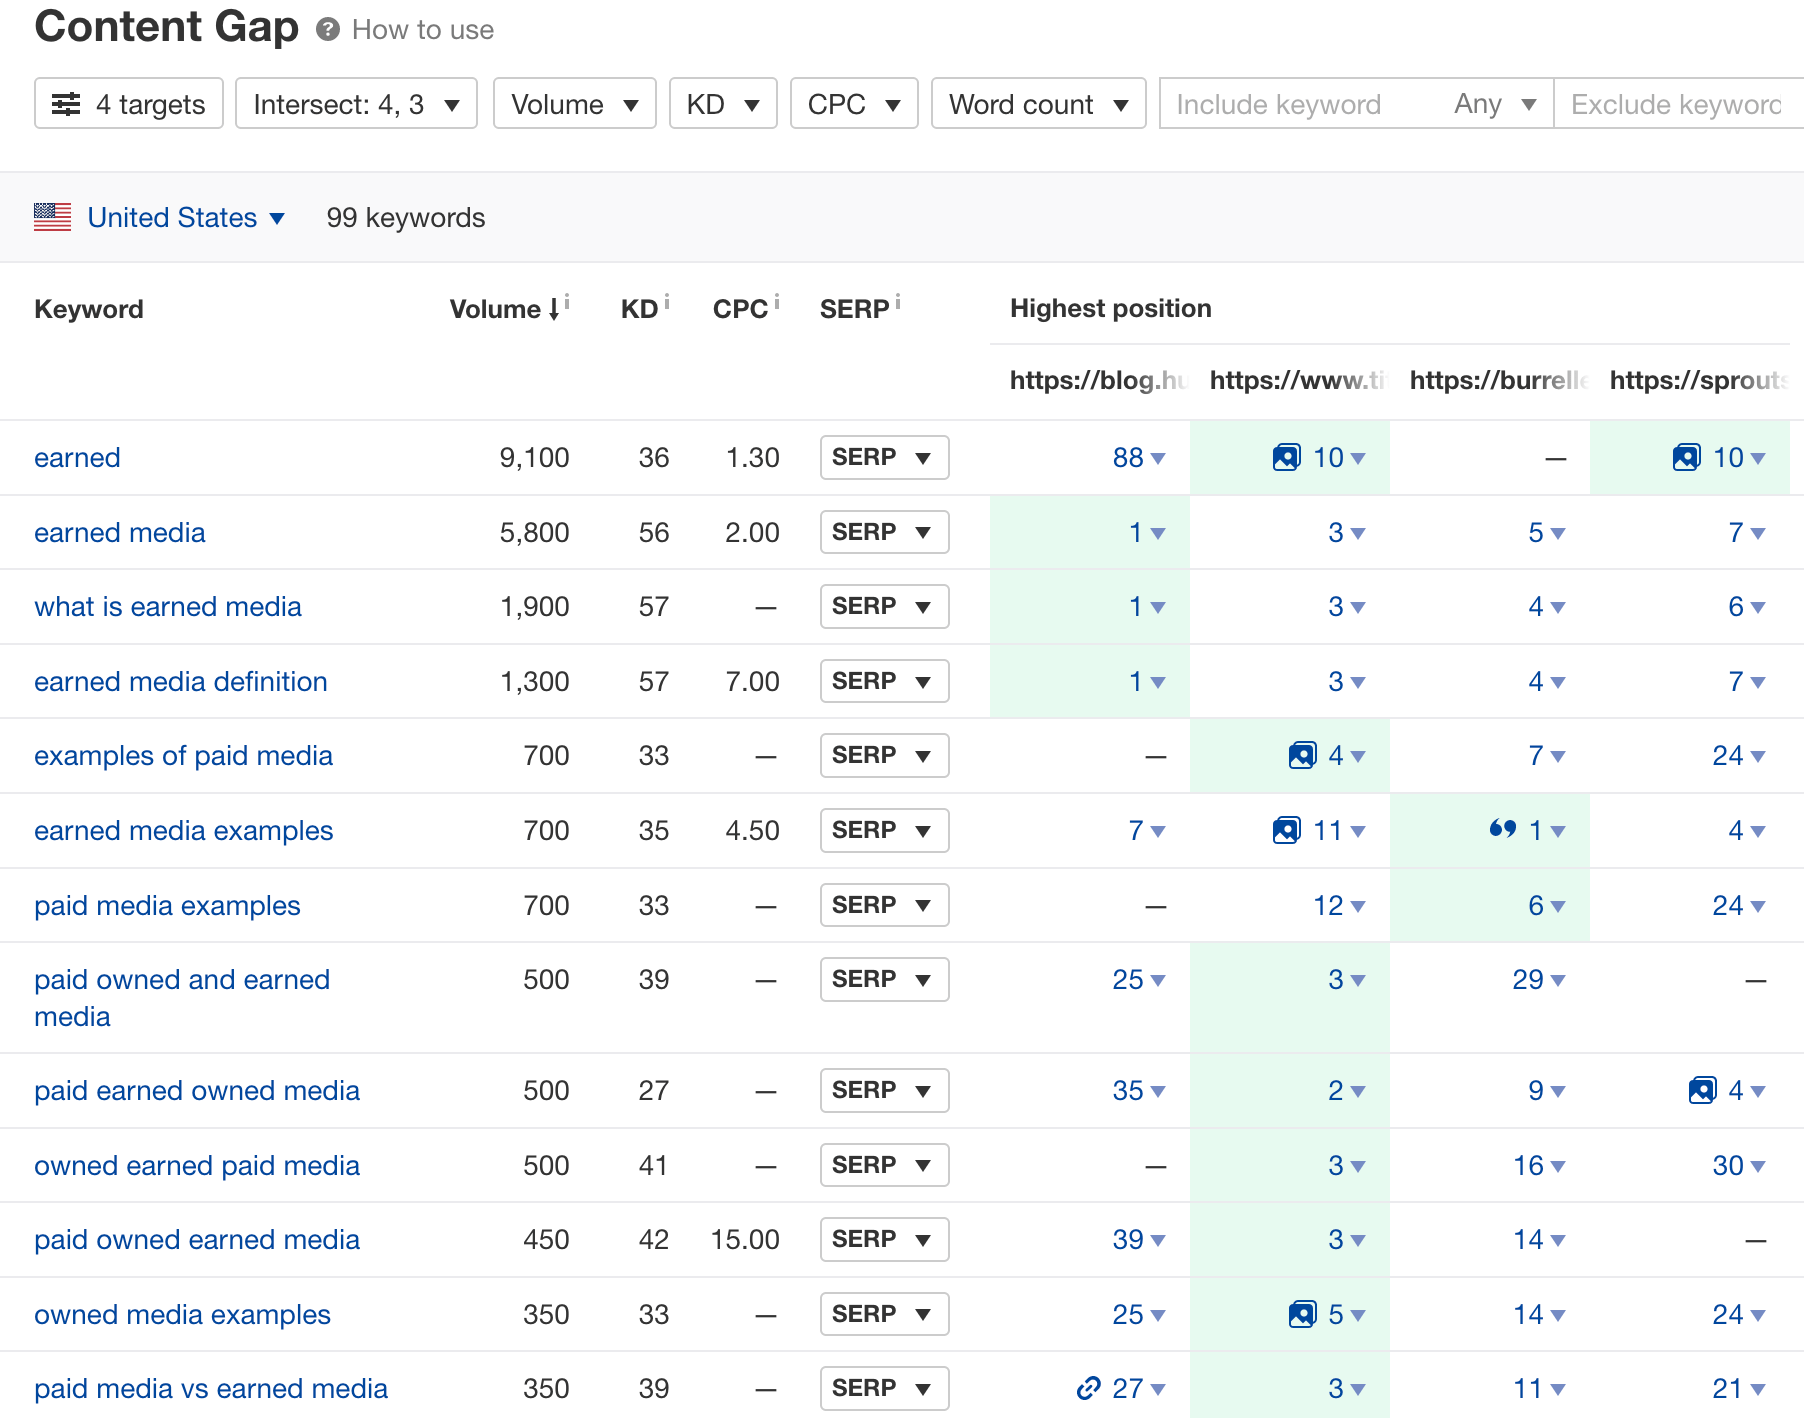Click the United States flag icon

(52, 217)
